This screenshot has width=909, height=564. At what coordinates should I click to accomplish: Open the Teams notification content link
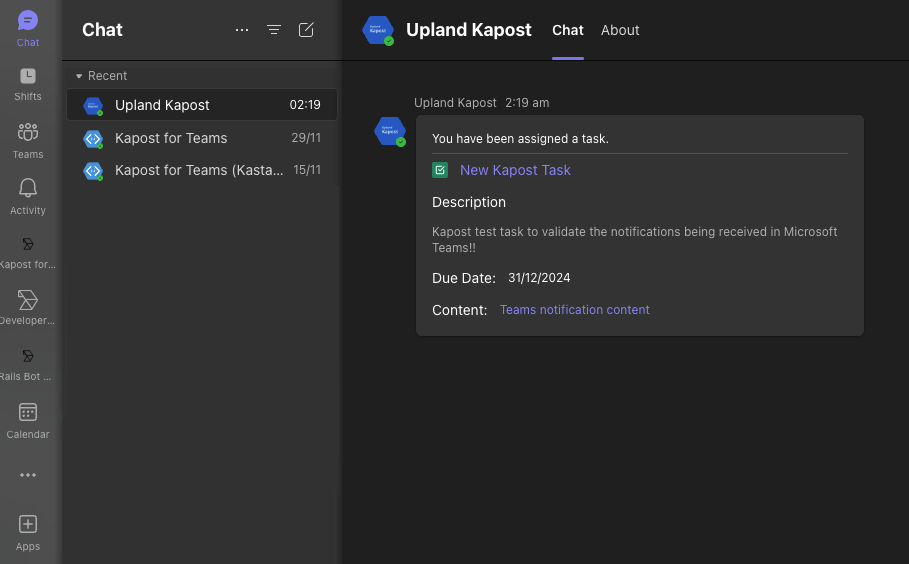pos(575,310)
